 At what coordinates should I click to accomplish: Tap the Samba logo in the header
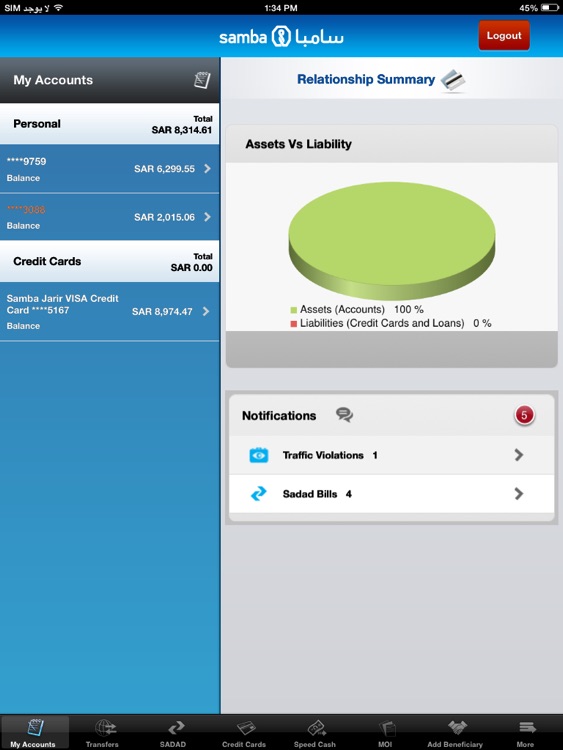coord(281,37)
